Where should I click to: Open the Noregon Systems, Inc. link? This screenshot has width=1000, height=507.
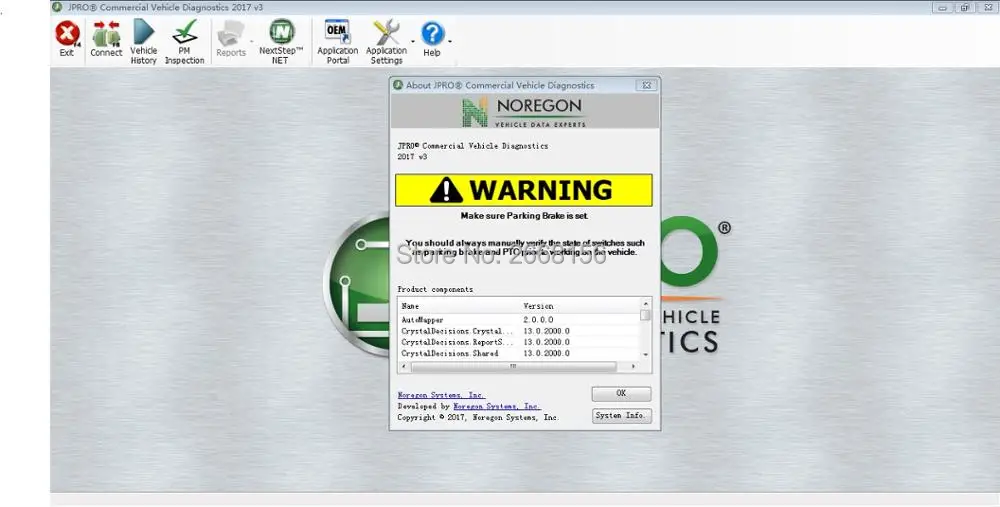click(441, 395)
